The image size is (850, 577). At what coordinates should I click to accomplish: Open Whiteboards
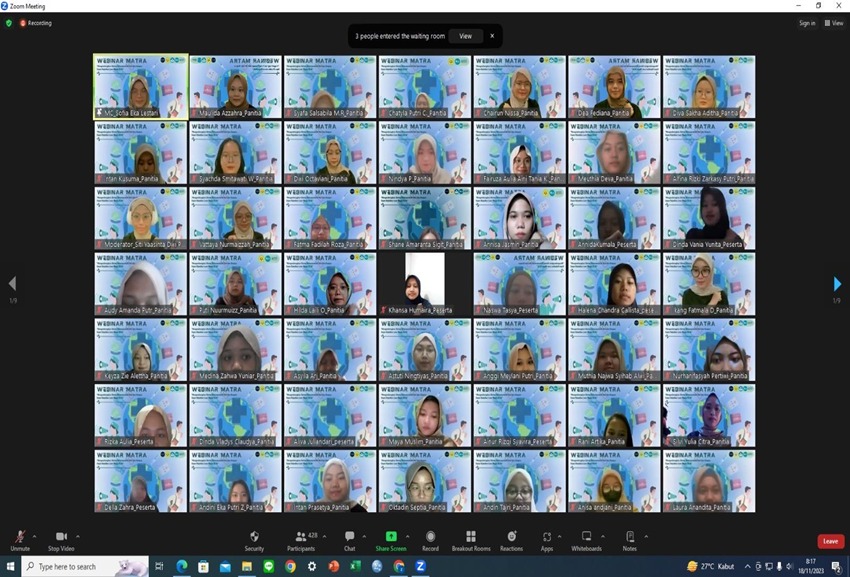point(586,539)
